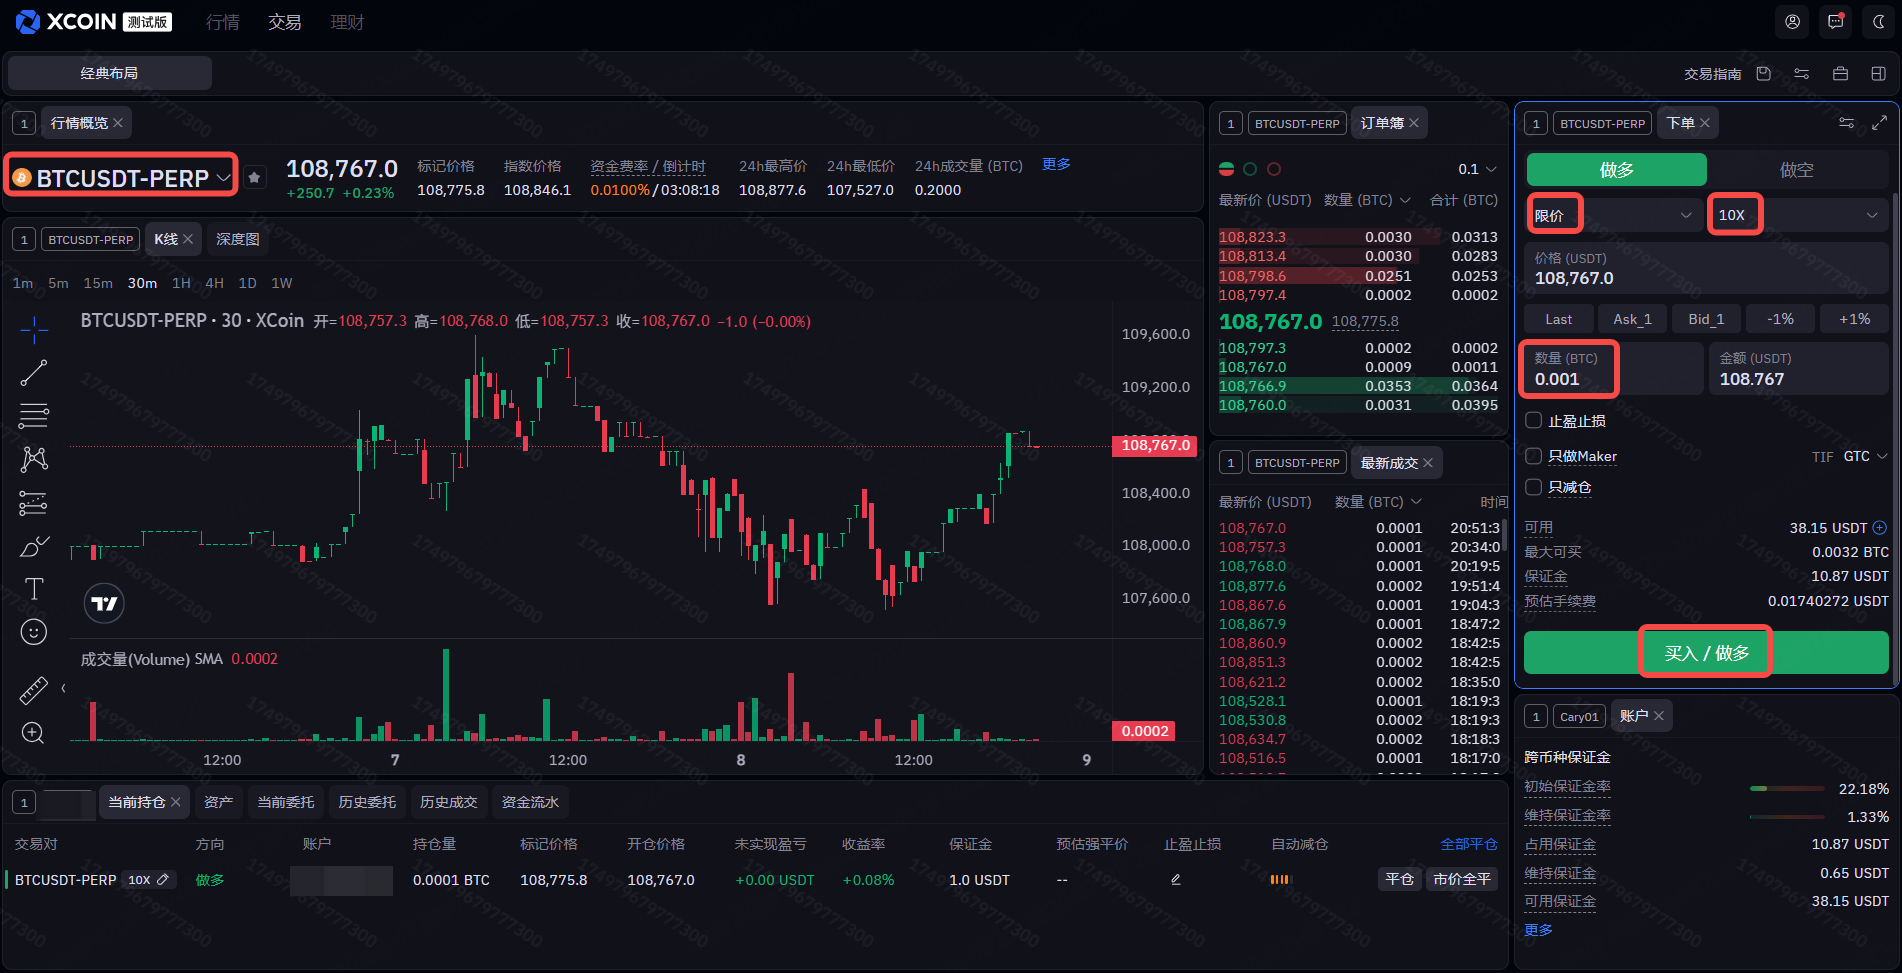Viewport: 1902px width, 973px height.
Task: Open the emoji sticker tool
Action: 34,632
